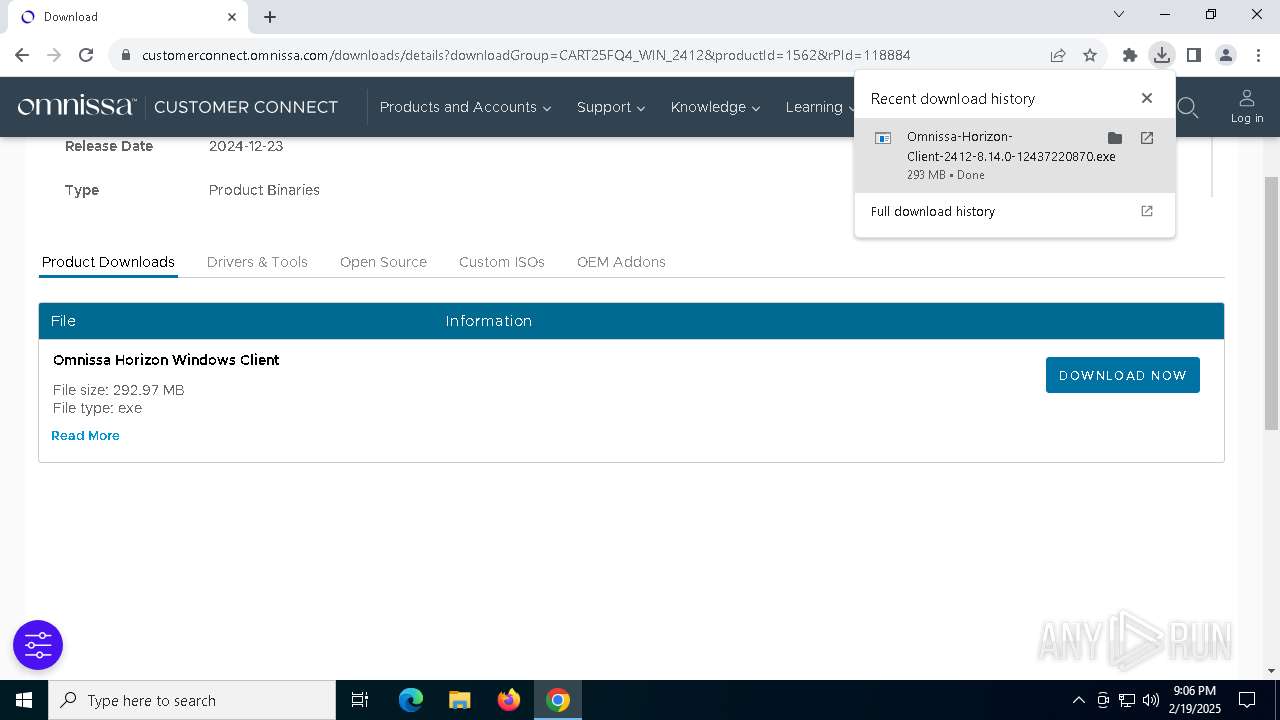The height and width of the screenshot is (720, 1280).
Task: Open the tab search chevron
Action: 1119,14
